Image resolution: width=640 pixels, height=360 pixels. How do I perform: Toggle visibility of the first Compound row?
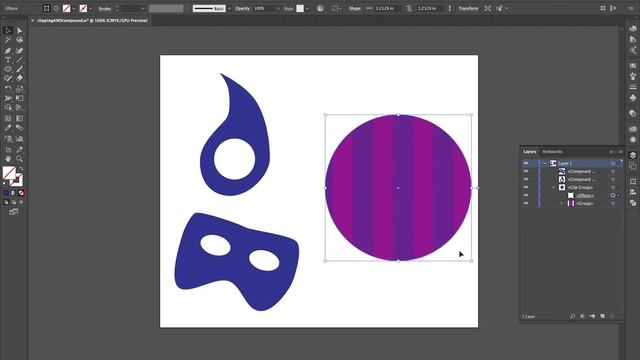click(526, 171)
